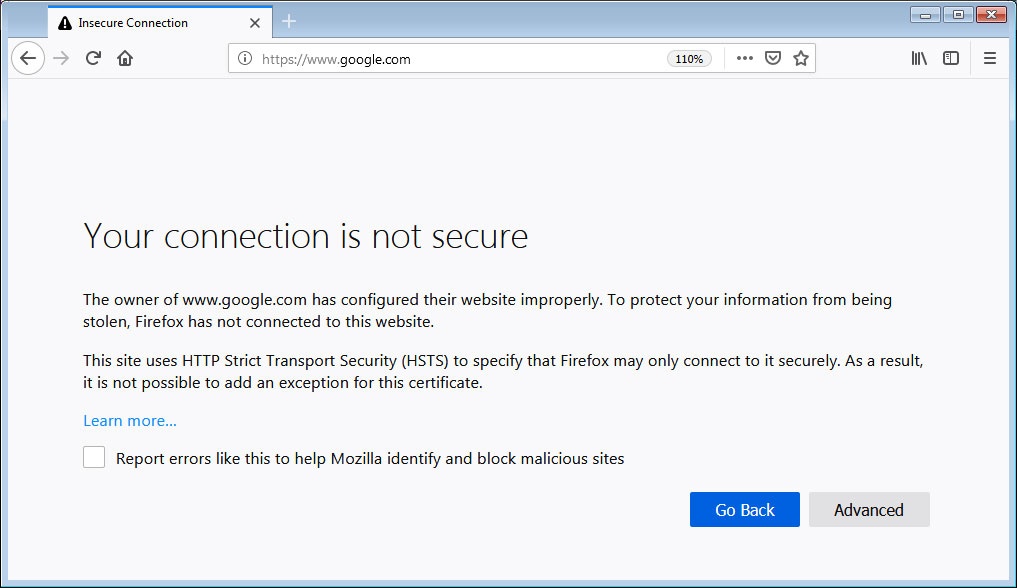Click the blue Go Back button
The height and width of the screenshot is (588, 1017).
tap(745, 510)
